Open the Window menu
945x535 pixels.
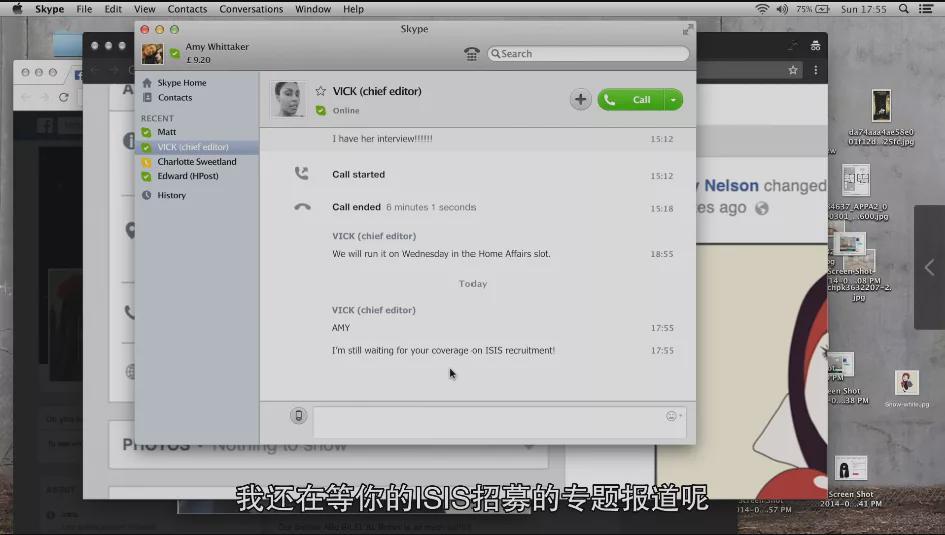tap(313, 9)
